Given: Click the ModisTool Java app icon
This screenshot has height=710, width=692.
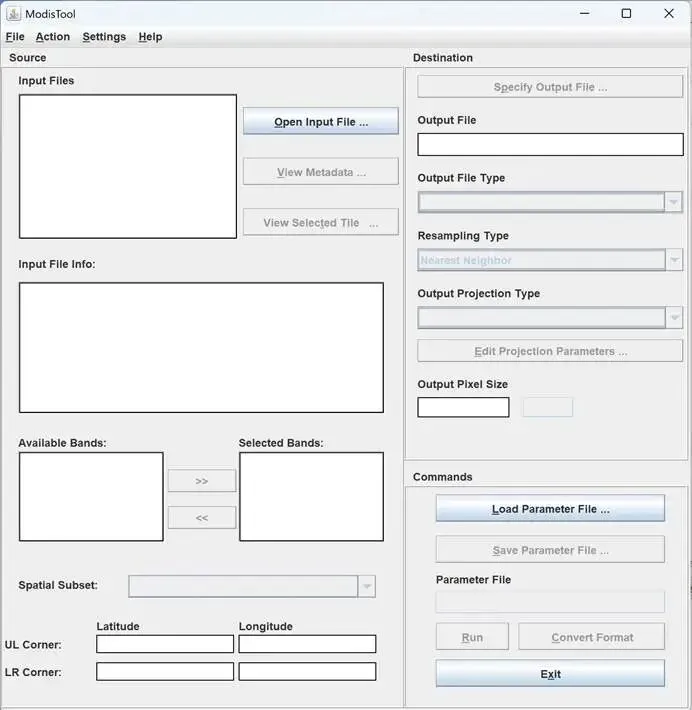Looking at the screenshot, I should (13, 14).
